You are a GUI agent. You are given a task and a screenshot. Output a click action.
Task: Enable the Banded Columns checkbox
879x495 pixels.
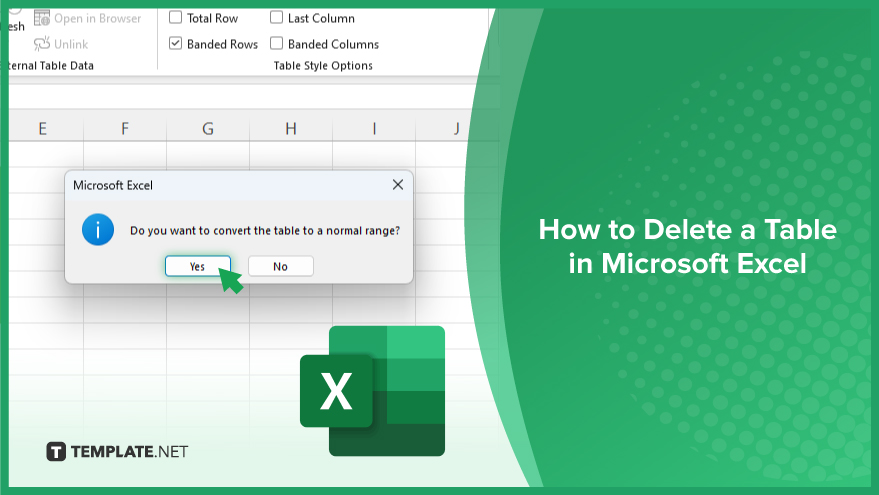pyautogui.click(x=276, y=43)
